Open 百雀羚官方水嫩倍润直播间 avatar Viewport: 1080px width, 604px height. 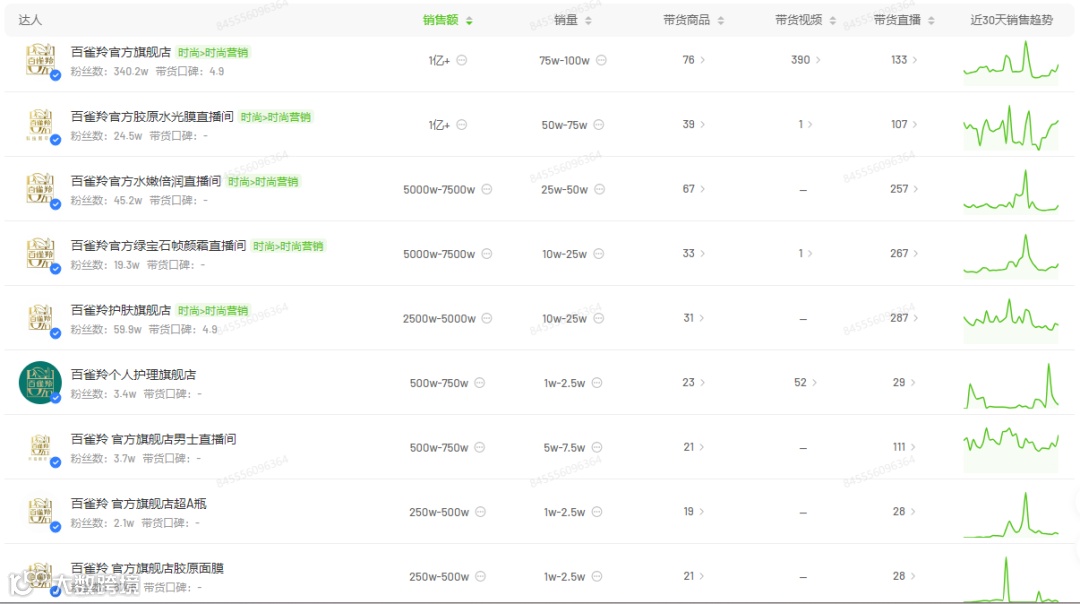point(40,189)
